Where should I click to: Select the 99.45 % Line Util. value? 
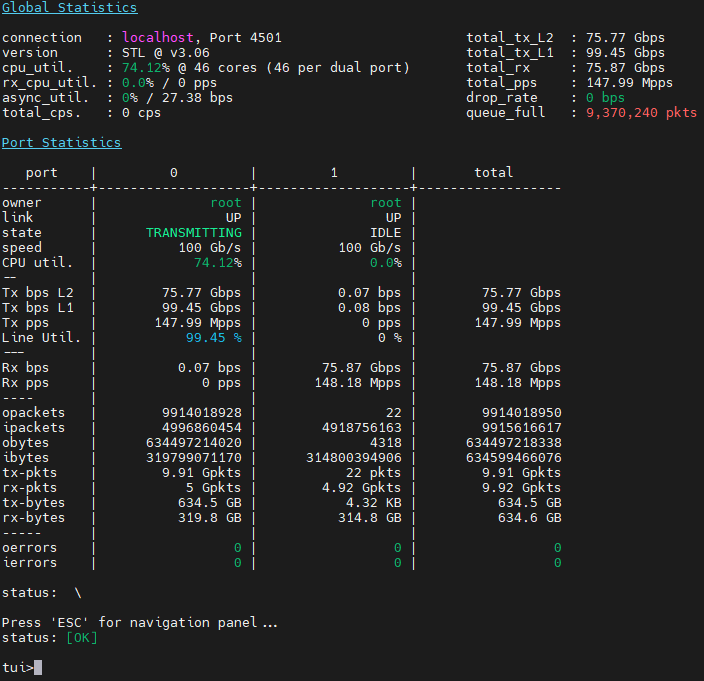tap(213, 338)
